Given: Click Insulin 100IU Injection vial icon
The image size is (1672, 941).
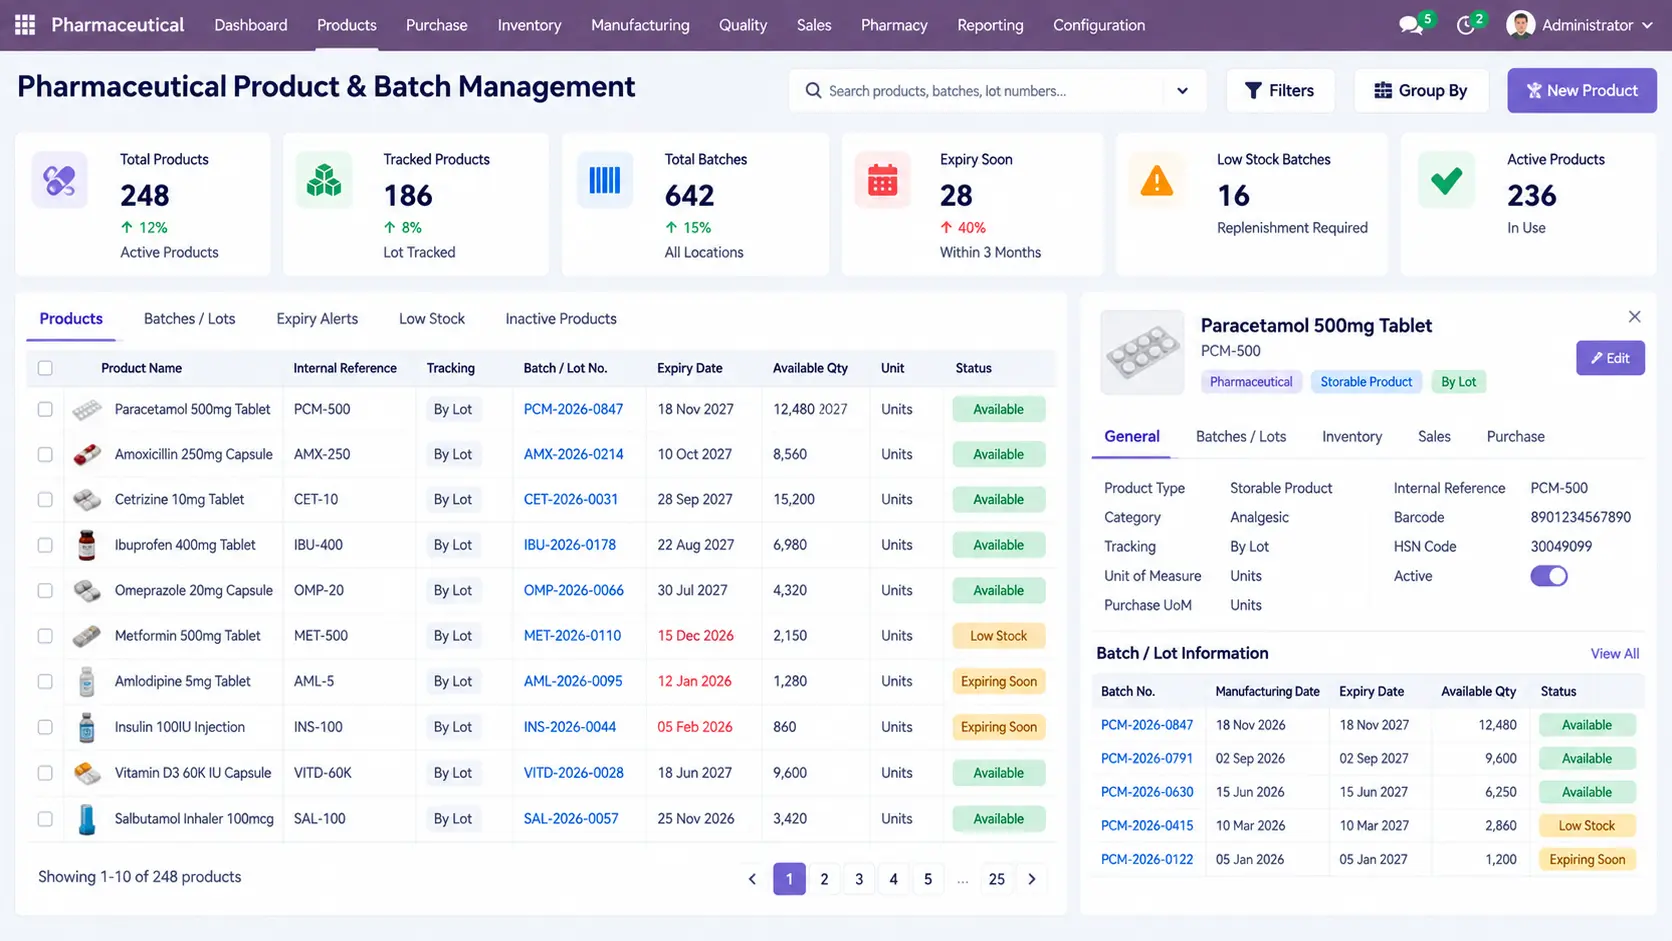Looking at the screenshot, I should 87,727.
